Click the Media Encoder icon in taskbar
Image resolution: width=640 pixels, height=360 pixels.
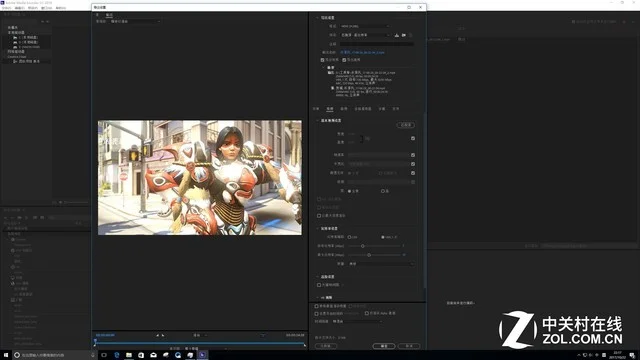click(202, 355)
